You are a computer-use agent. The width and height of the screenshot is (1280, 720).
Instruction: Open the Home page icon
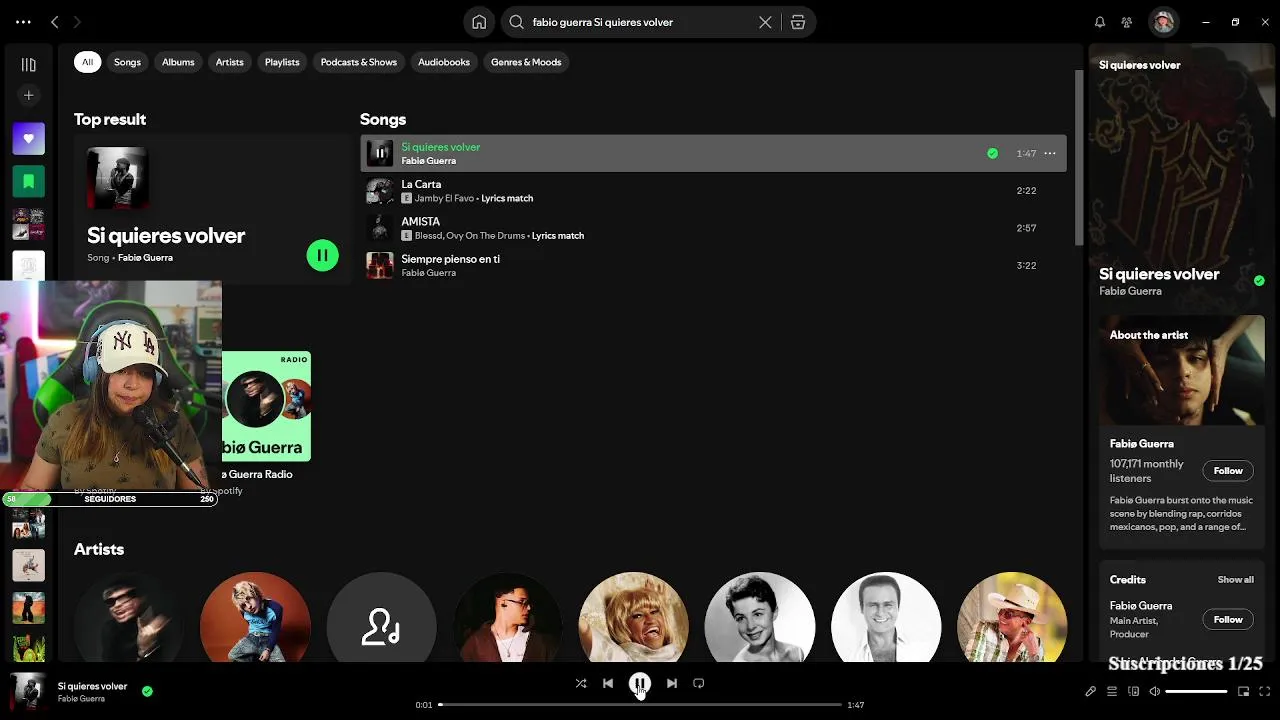479,22
